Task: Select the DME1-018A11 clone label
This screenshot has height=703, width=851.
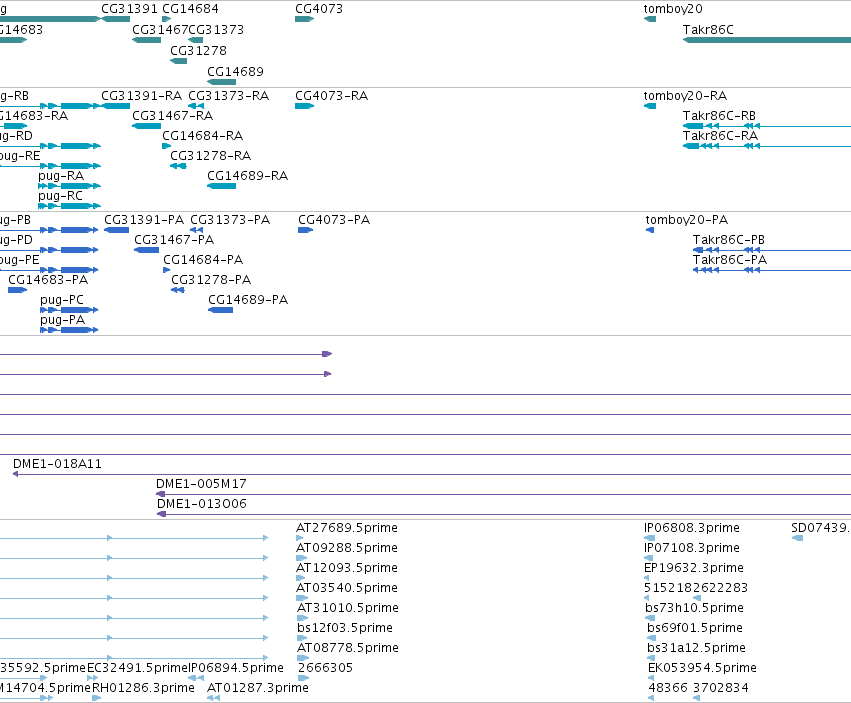Action: coord(57,464)
